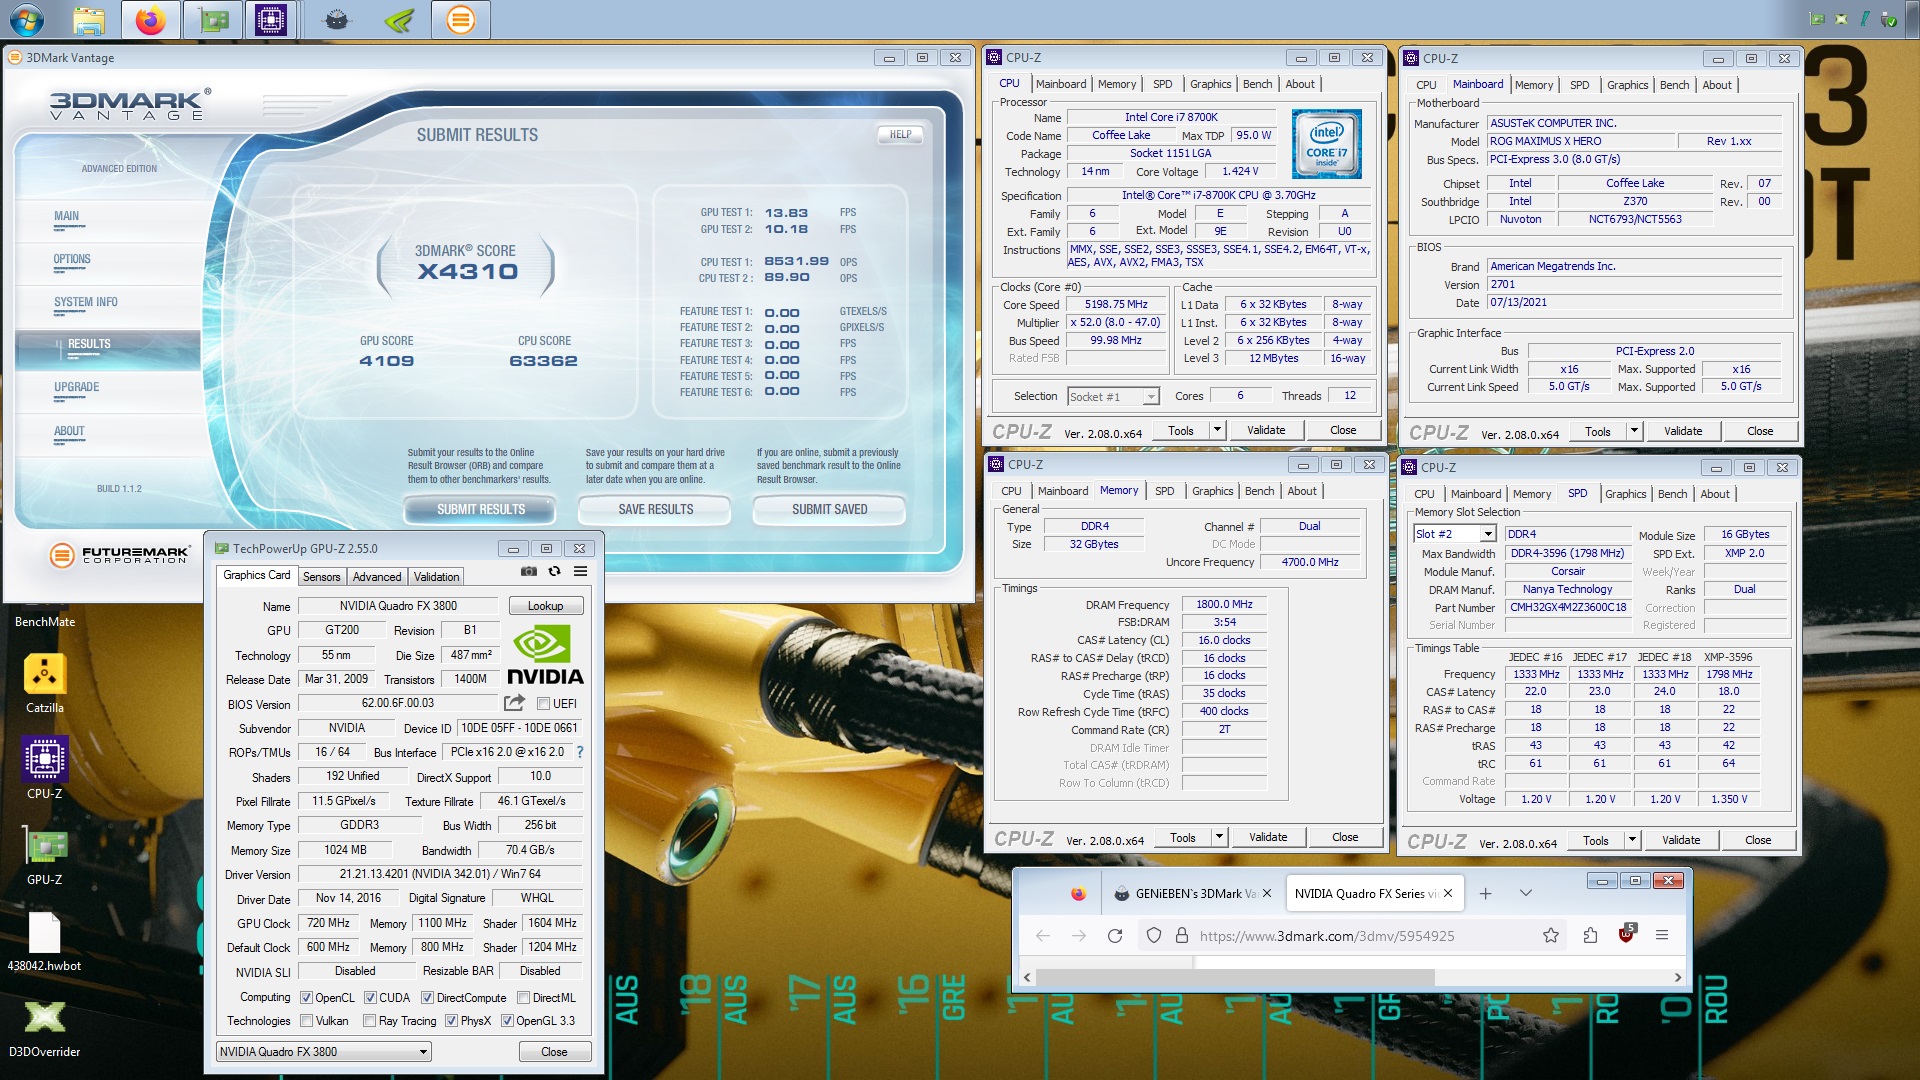
Task: Click the BIOS export share icon in GPU-Z
Action: [514, 703]
